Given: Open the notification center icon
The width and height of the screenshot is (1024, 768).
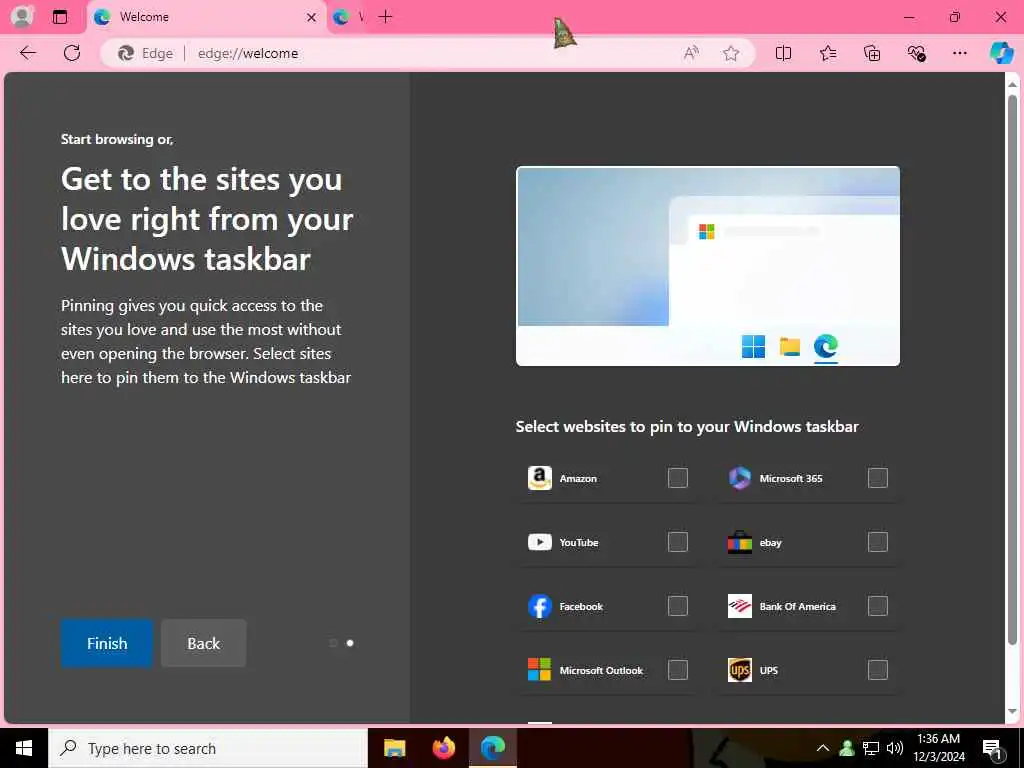Looking at the screenshot, I should 993,749.
